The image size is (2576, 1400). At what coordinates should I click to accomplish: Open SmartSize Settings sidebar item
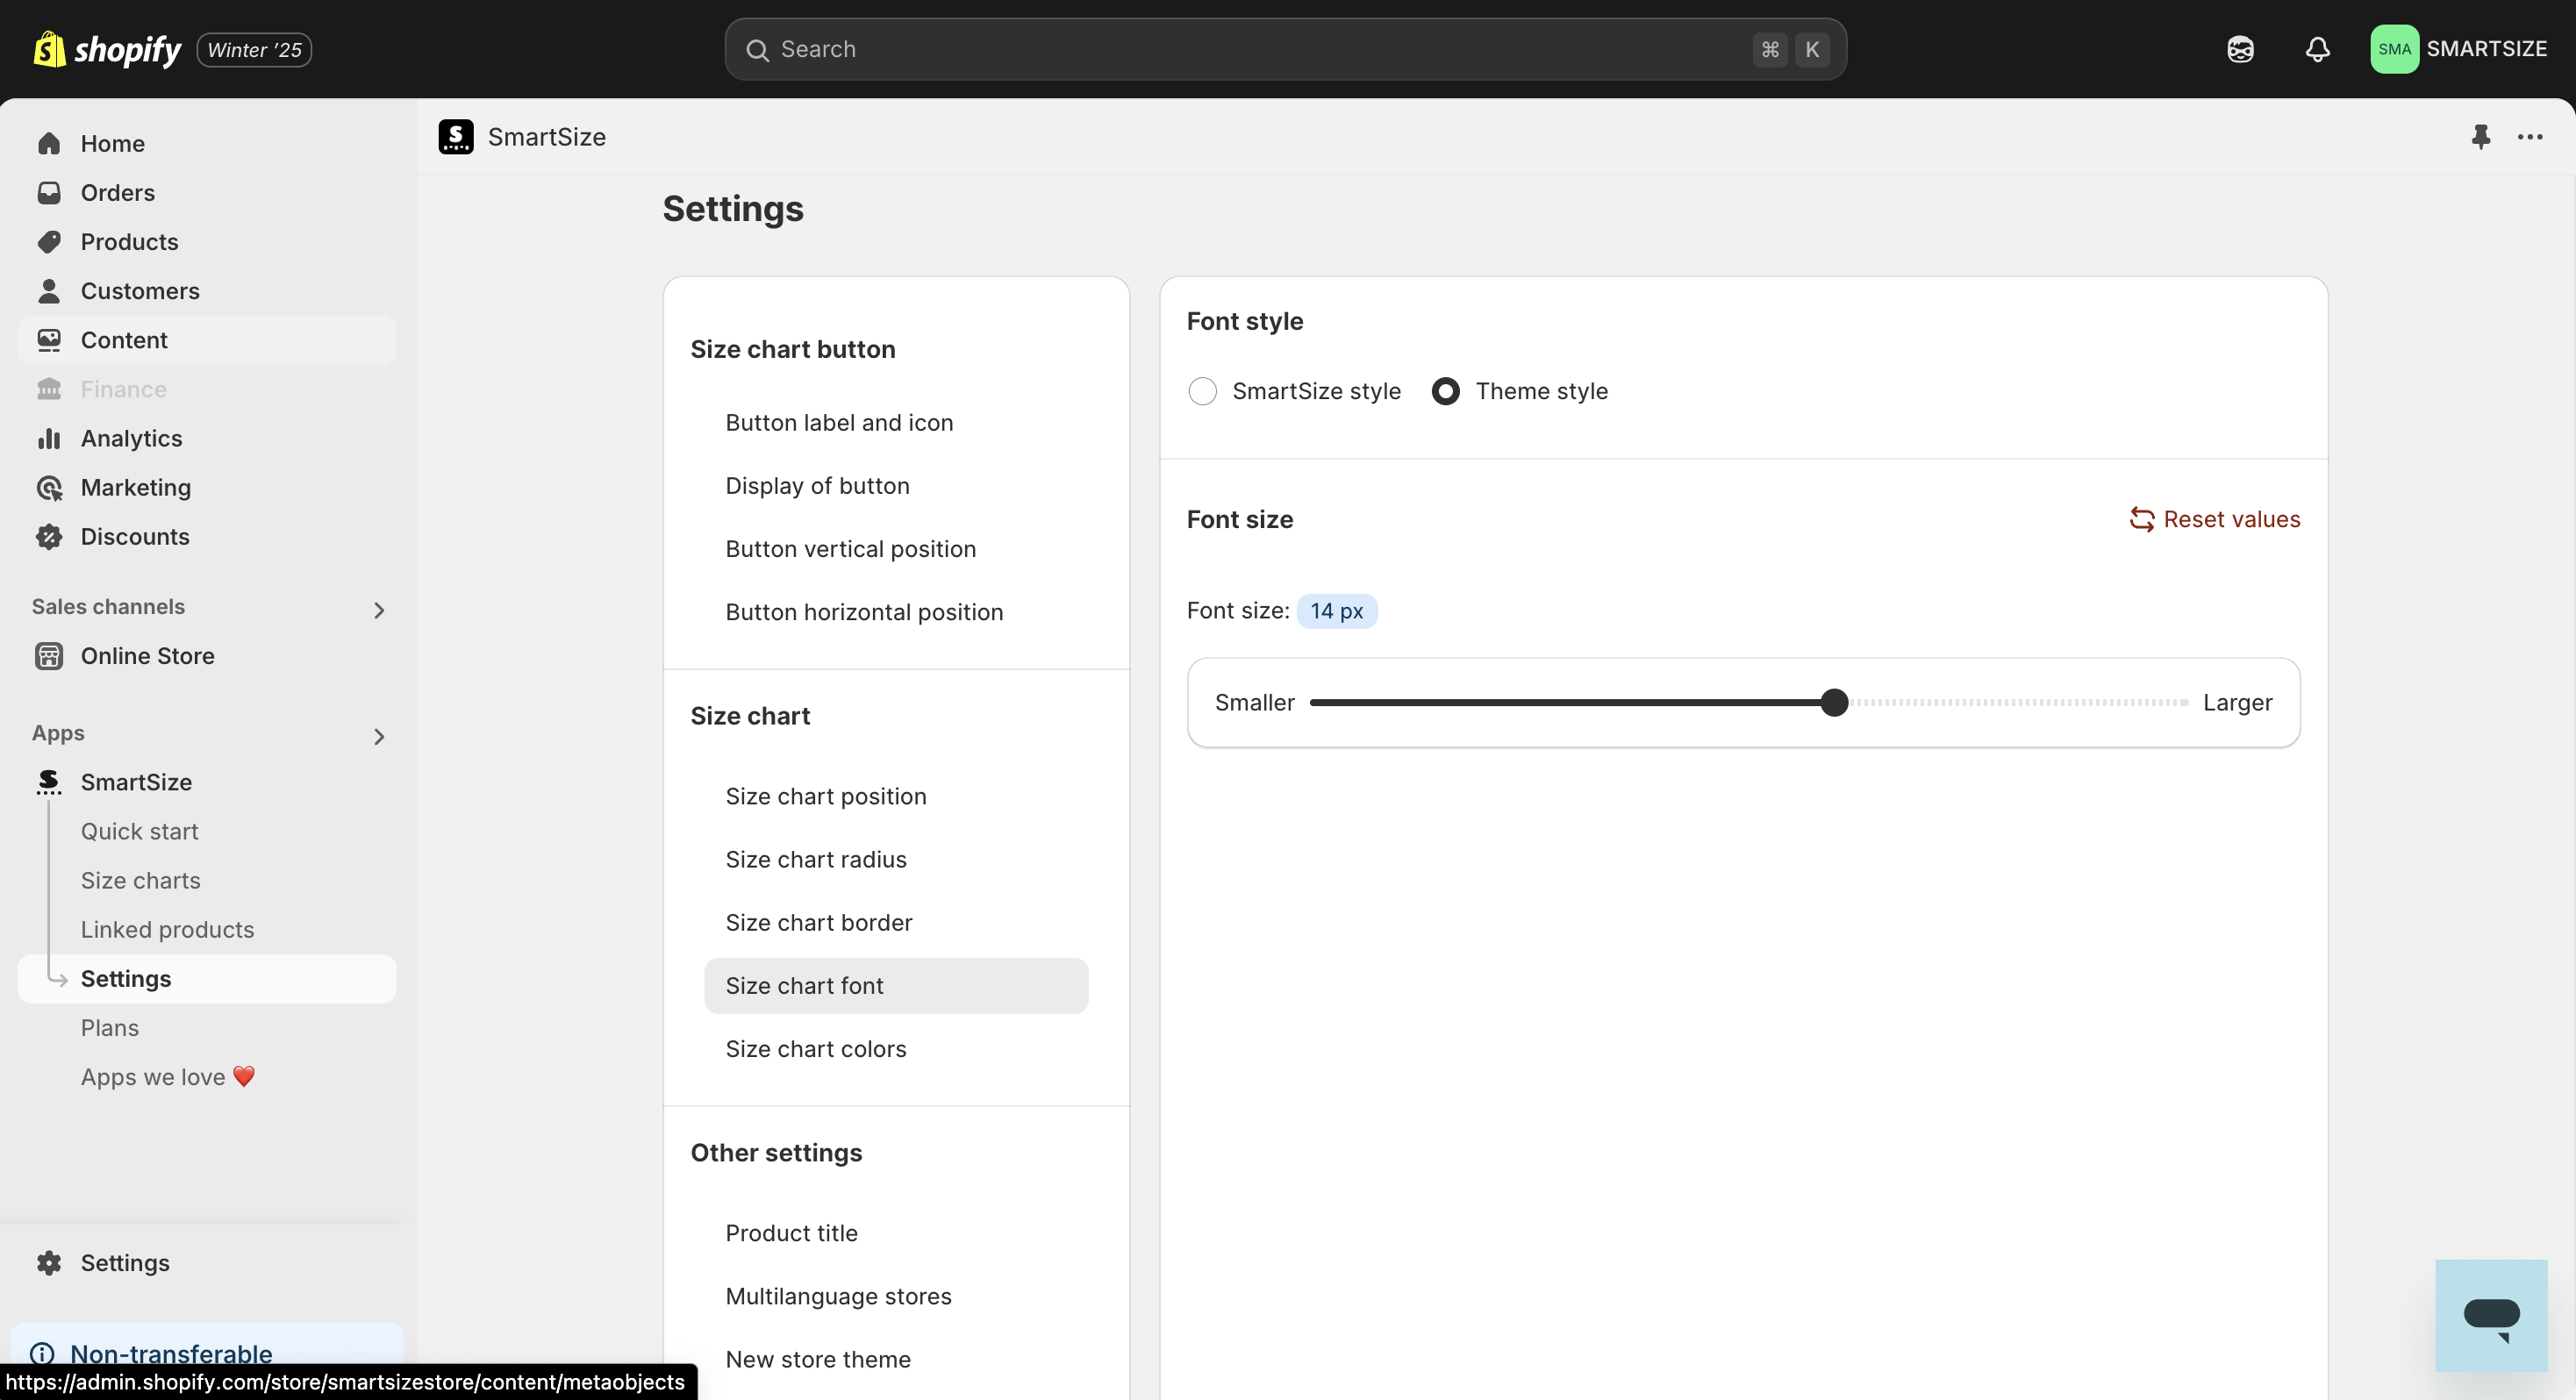pos(207,978)
